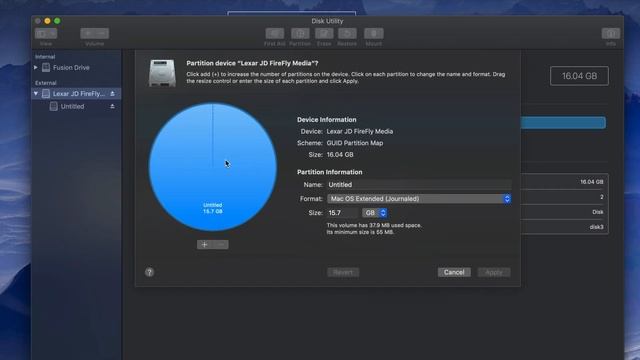Viewport: 640px width, 360px height.
Task: Click the Revert button
Action: pyautogui.click(x=343, y=272)
